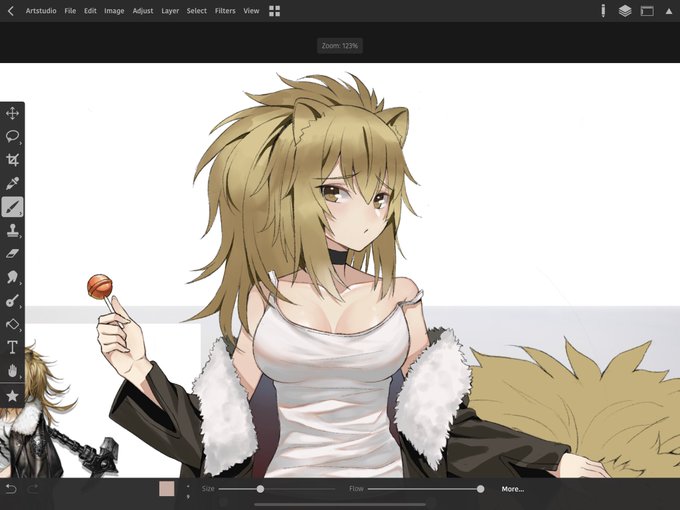Click the color swap stepper arrows
680x510 pixels.
click(188, 490)
